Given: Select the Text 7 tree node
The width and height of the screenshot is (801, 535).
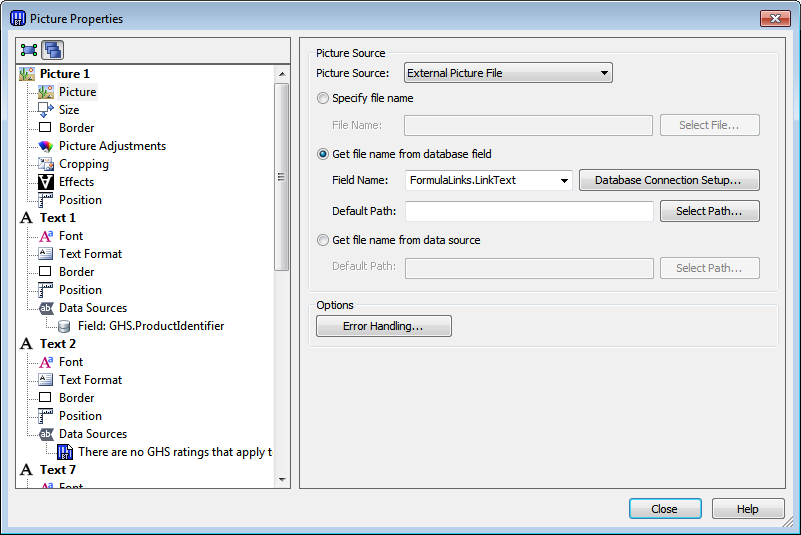Looking at the screenshot, I should pos(58,470).
